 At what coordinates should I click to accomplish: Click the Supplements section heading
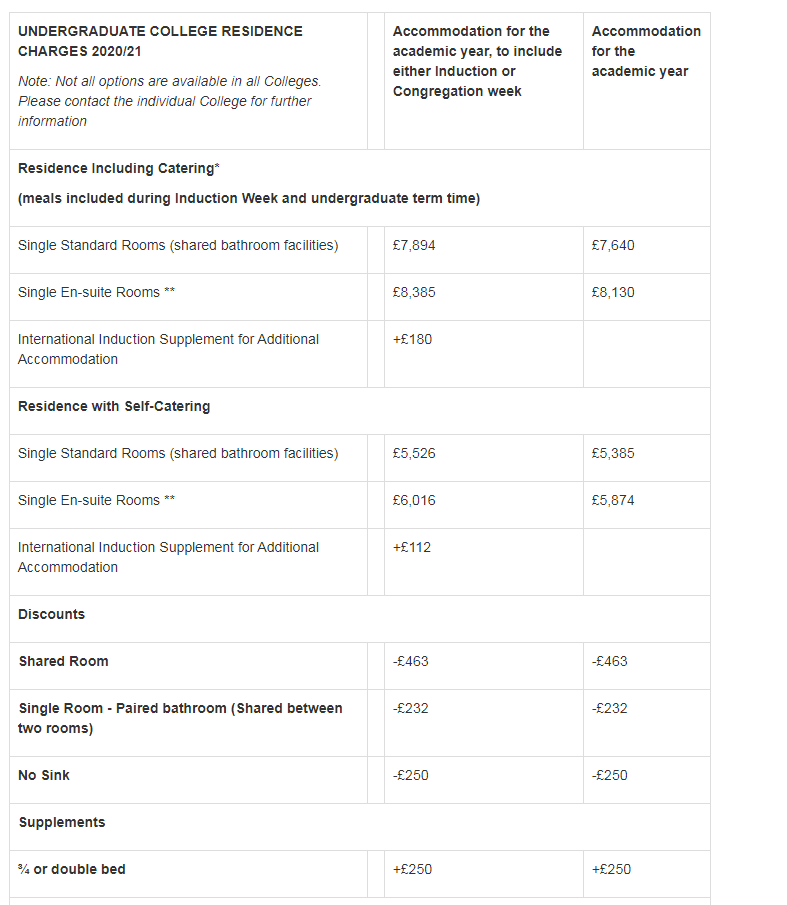(61, 823)
